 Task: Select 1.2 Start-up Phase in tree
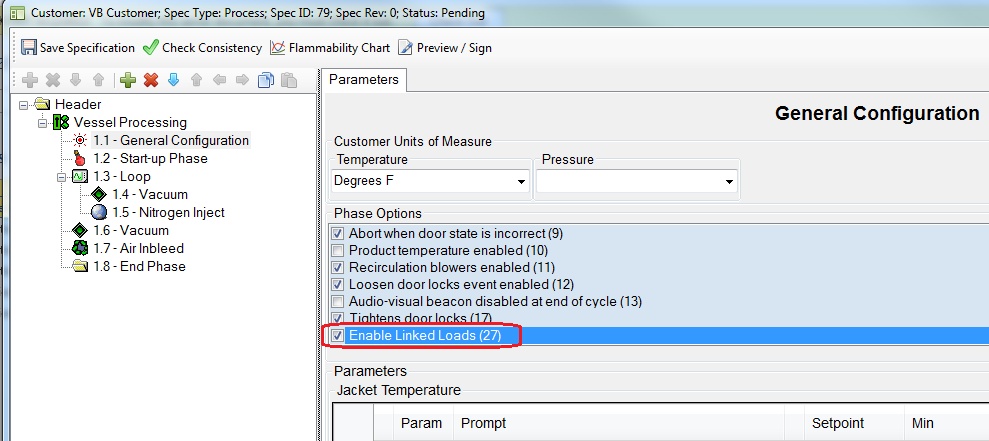point(150,159)
